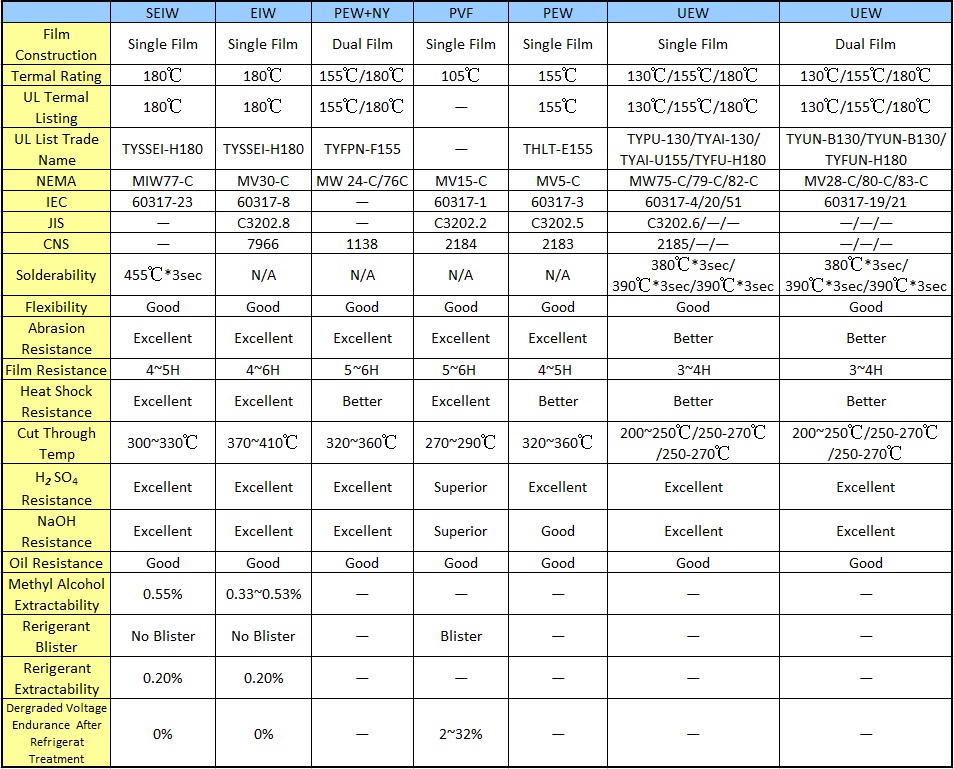Click the 105℃ thermal rating cell

460,76
